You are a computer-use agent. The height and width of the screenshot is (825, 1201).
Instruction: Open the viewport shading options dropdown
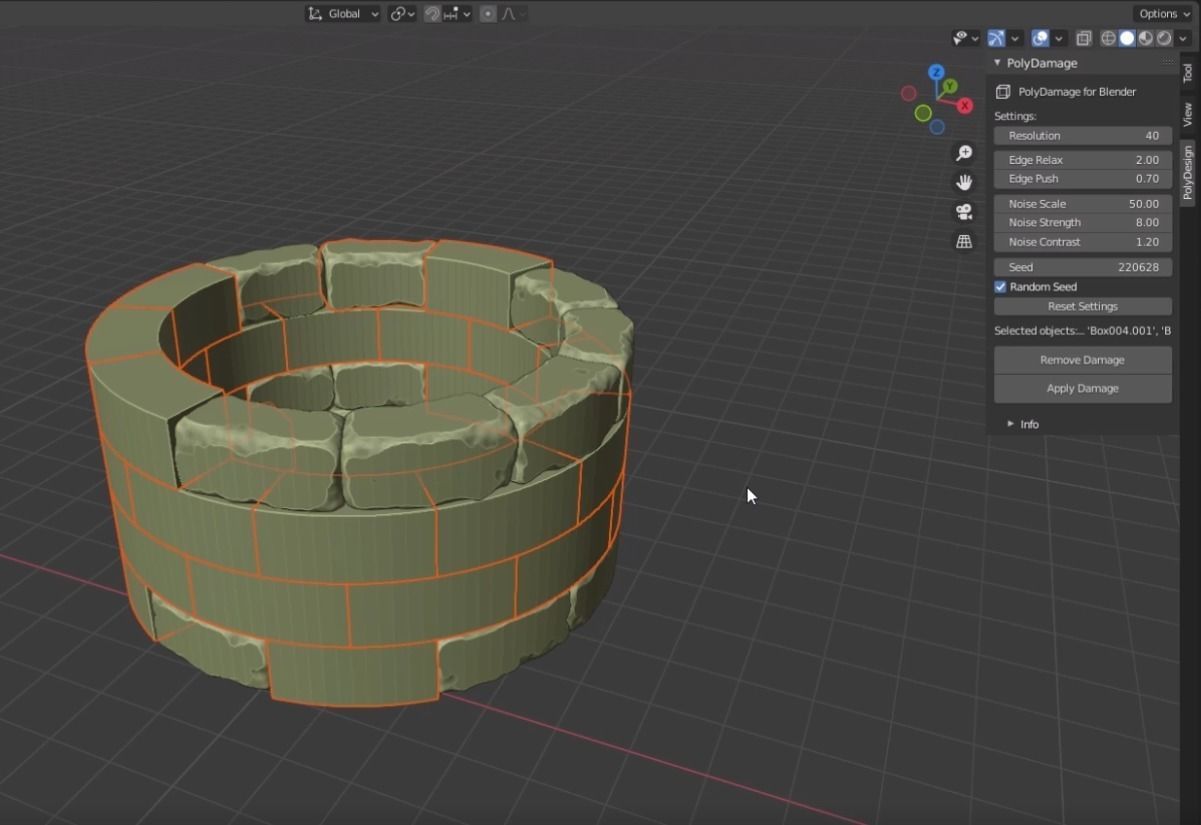point(1184,38)
